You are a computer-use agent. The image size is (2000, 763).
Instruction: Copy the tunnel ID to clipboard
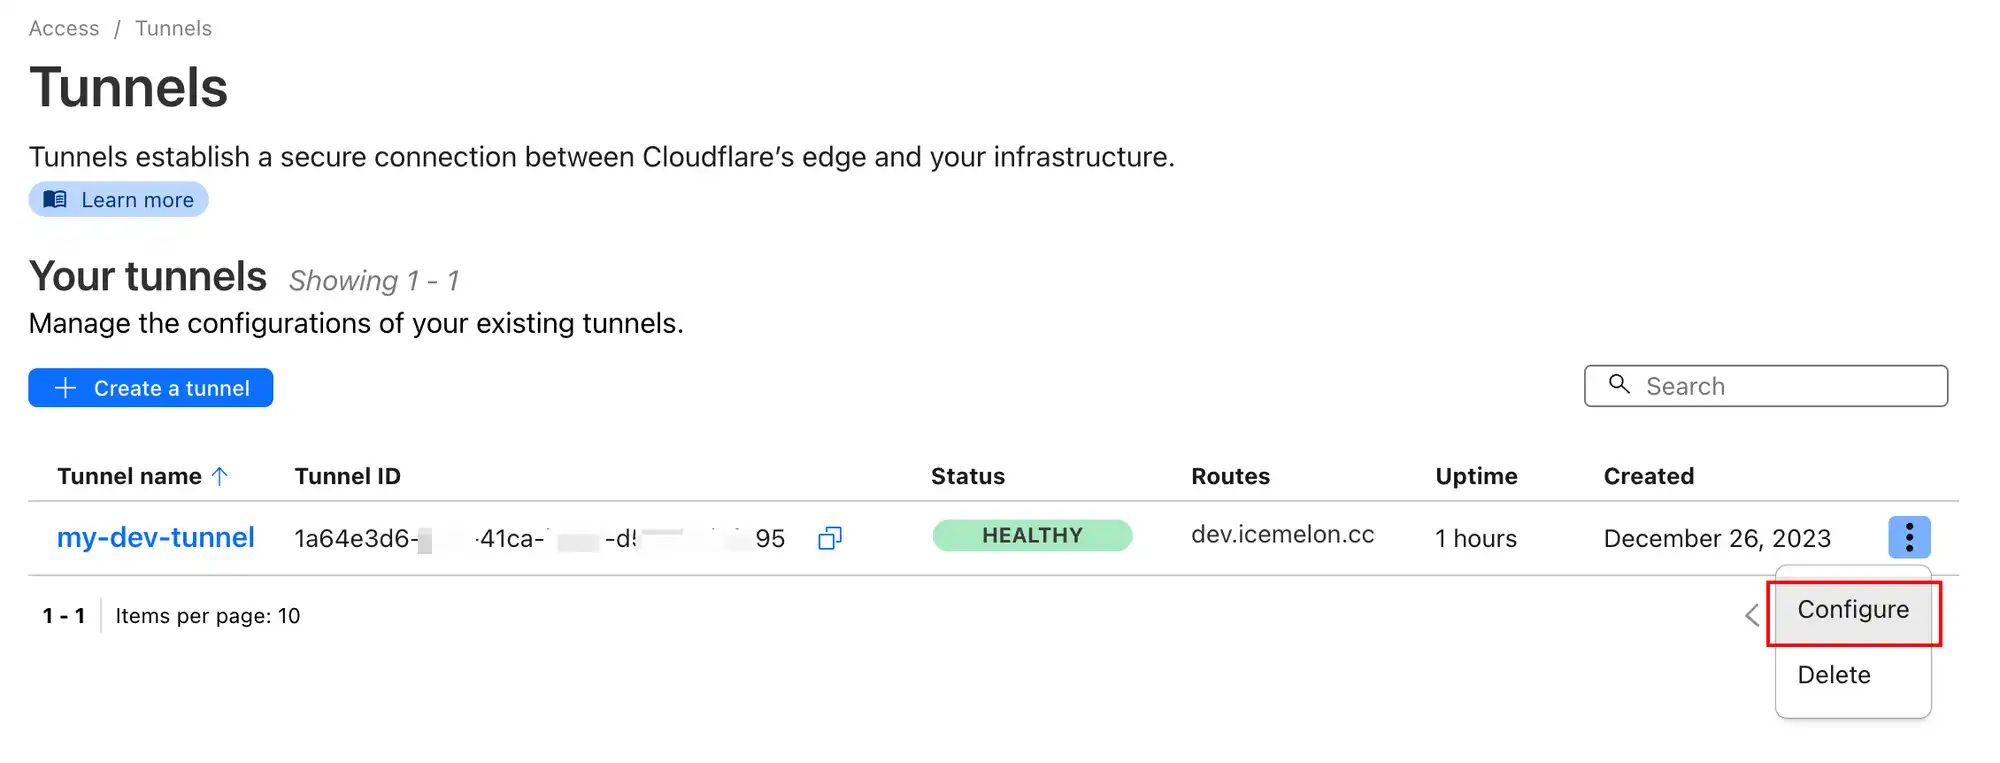pyautogui.click(x=829, y=538)
